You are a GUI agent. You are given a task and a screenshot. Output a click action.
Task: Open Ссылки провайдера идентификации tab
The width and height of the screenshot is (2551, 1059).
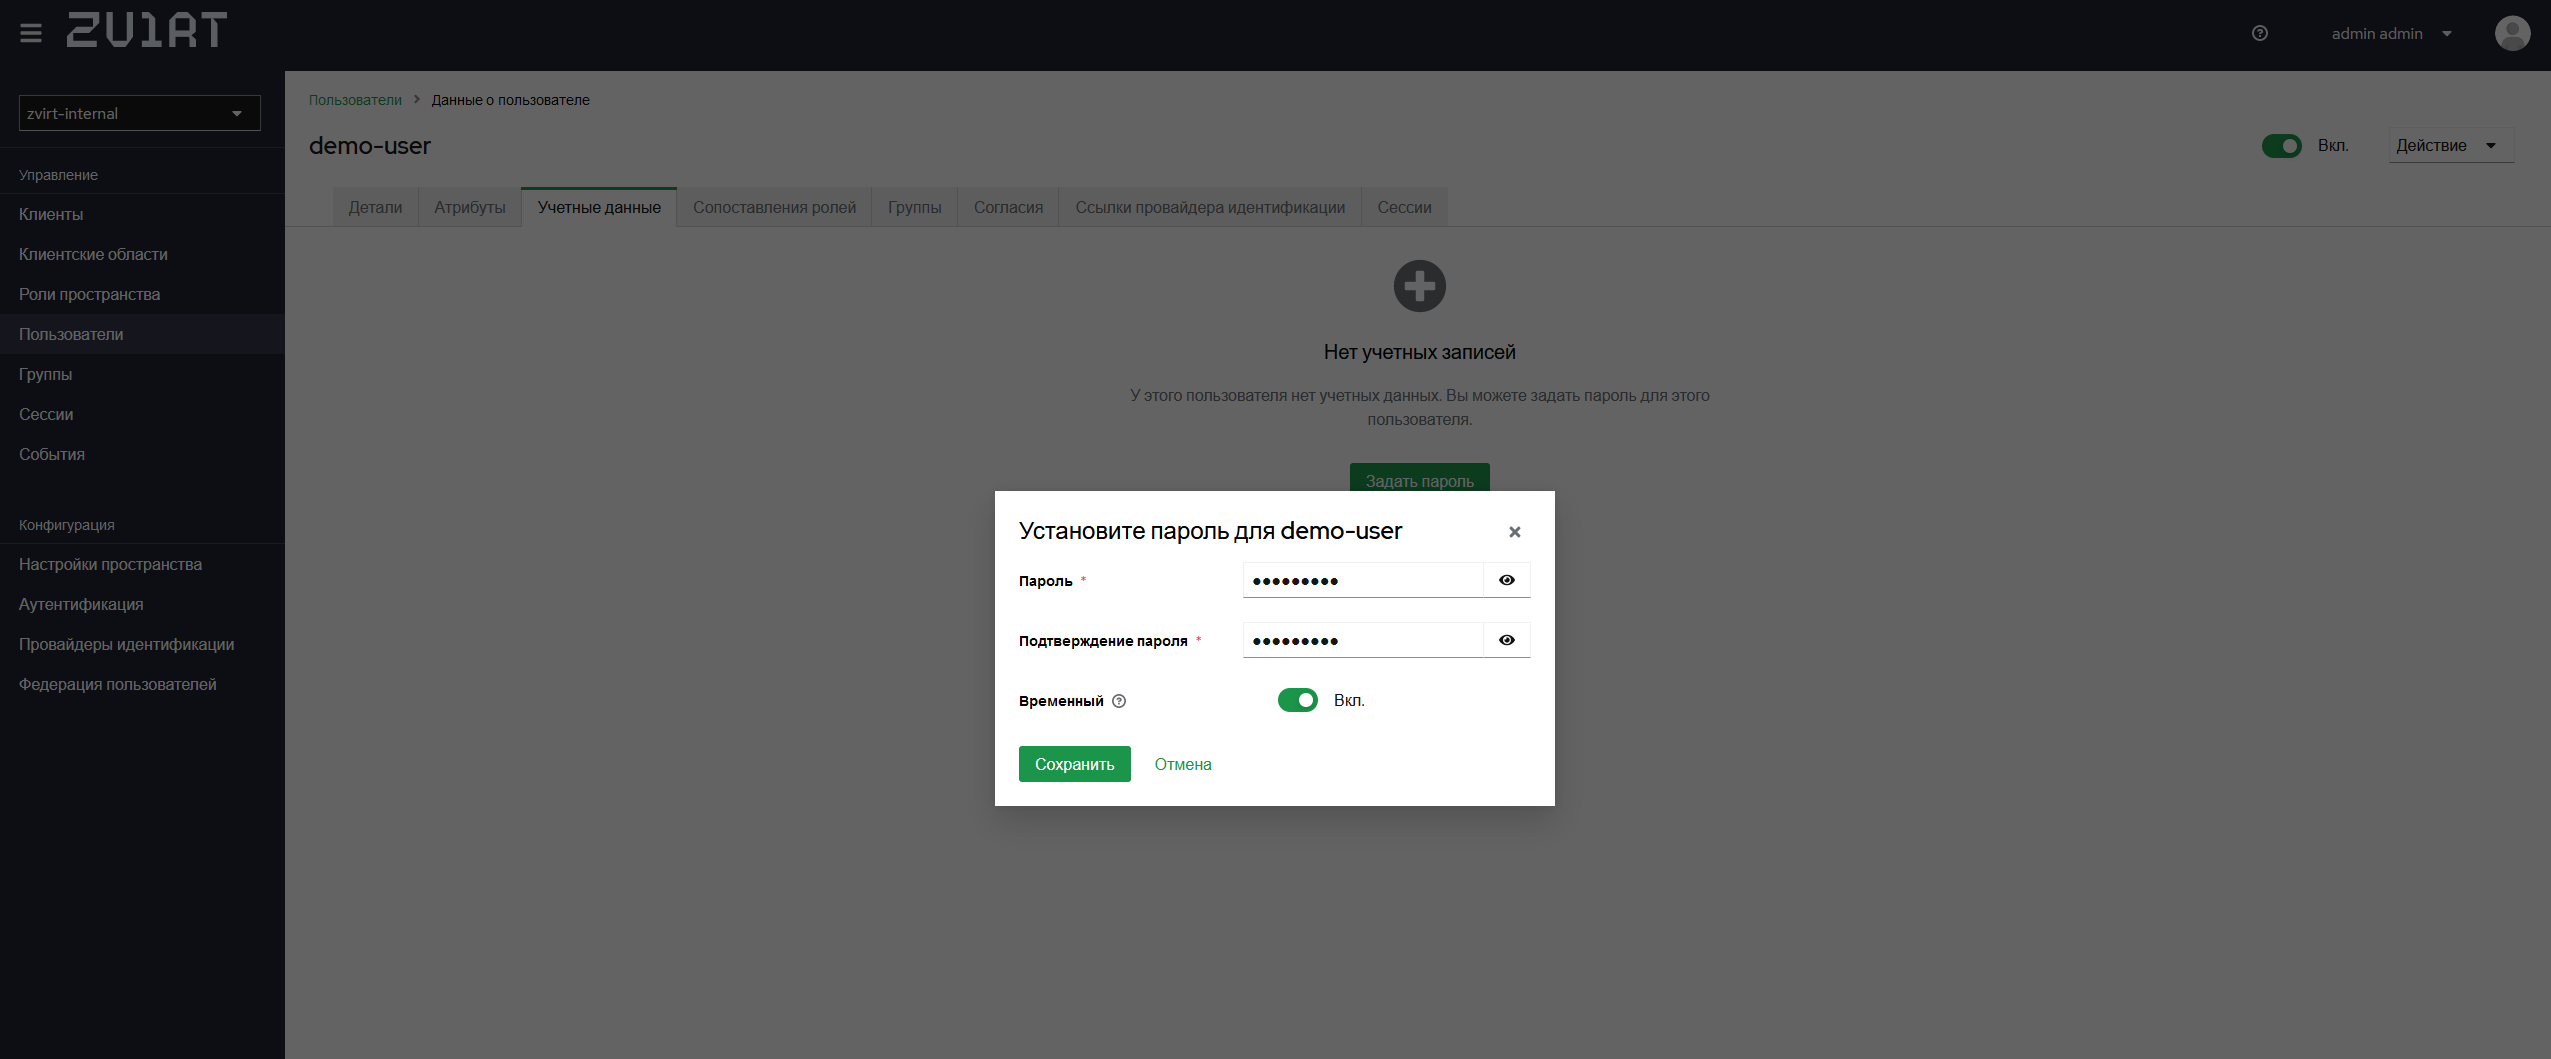[1210, 207]
